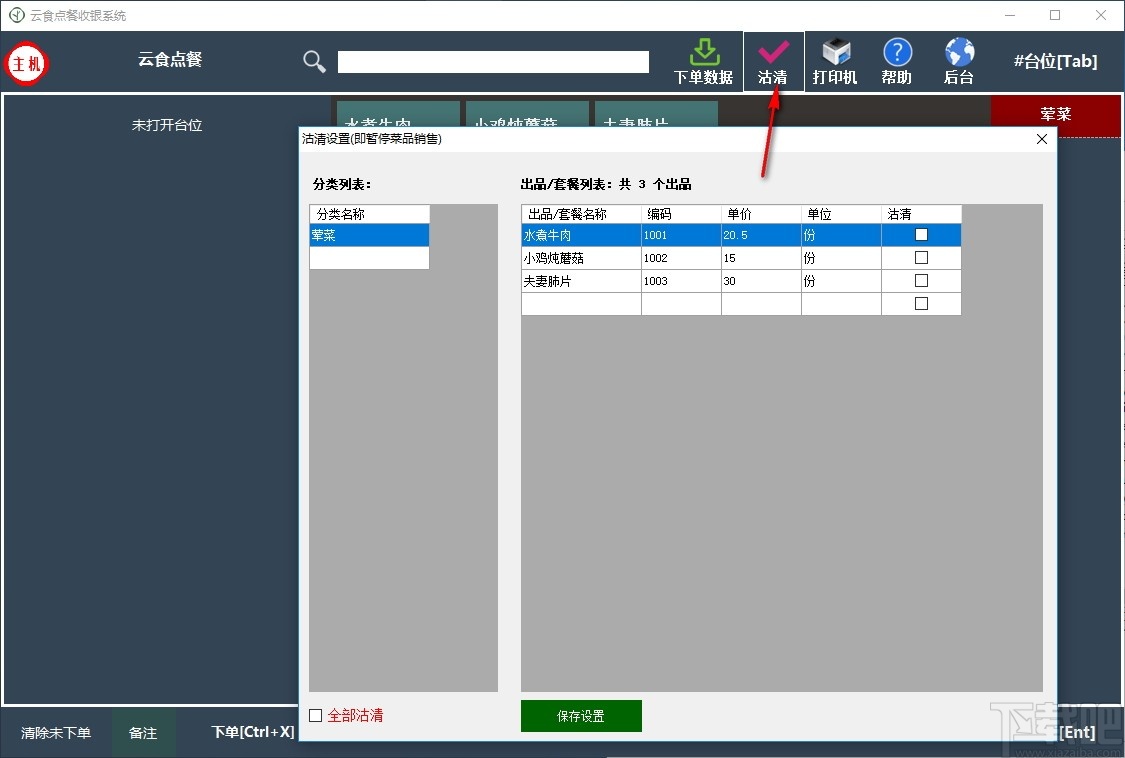Click the 编码 column header
This screenshot has height=758, width=1125.
click(681, 214)
